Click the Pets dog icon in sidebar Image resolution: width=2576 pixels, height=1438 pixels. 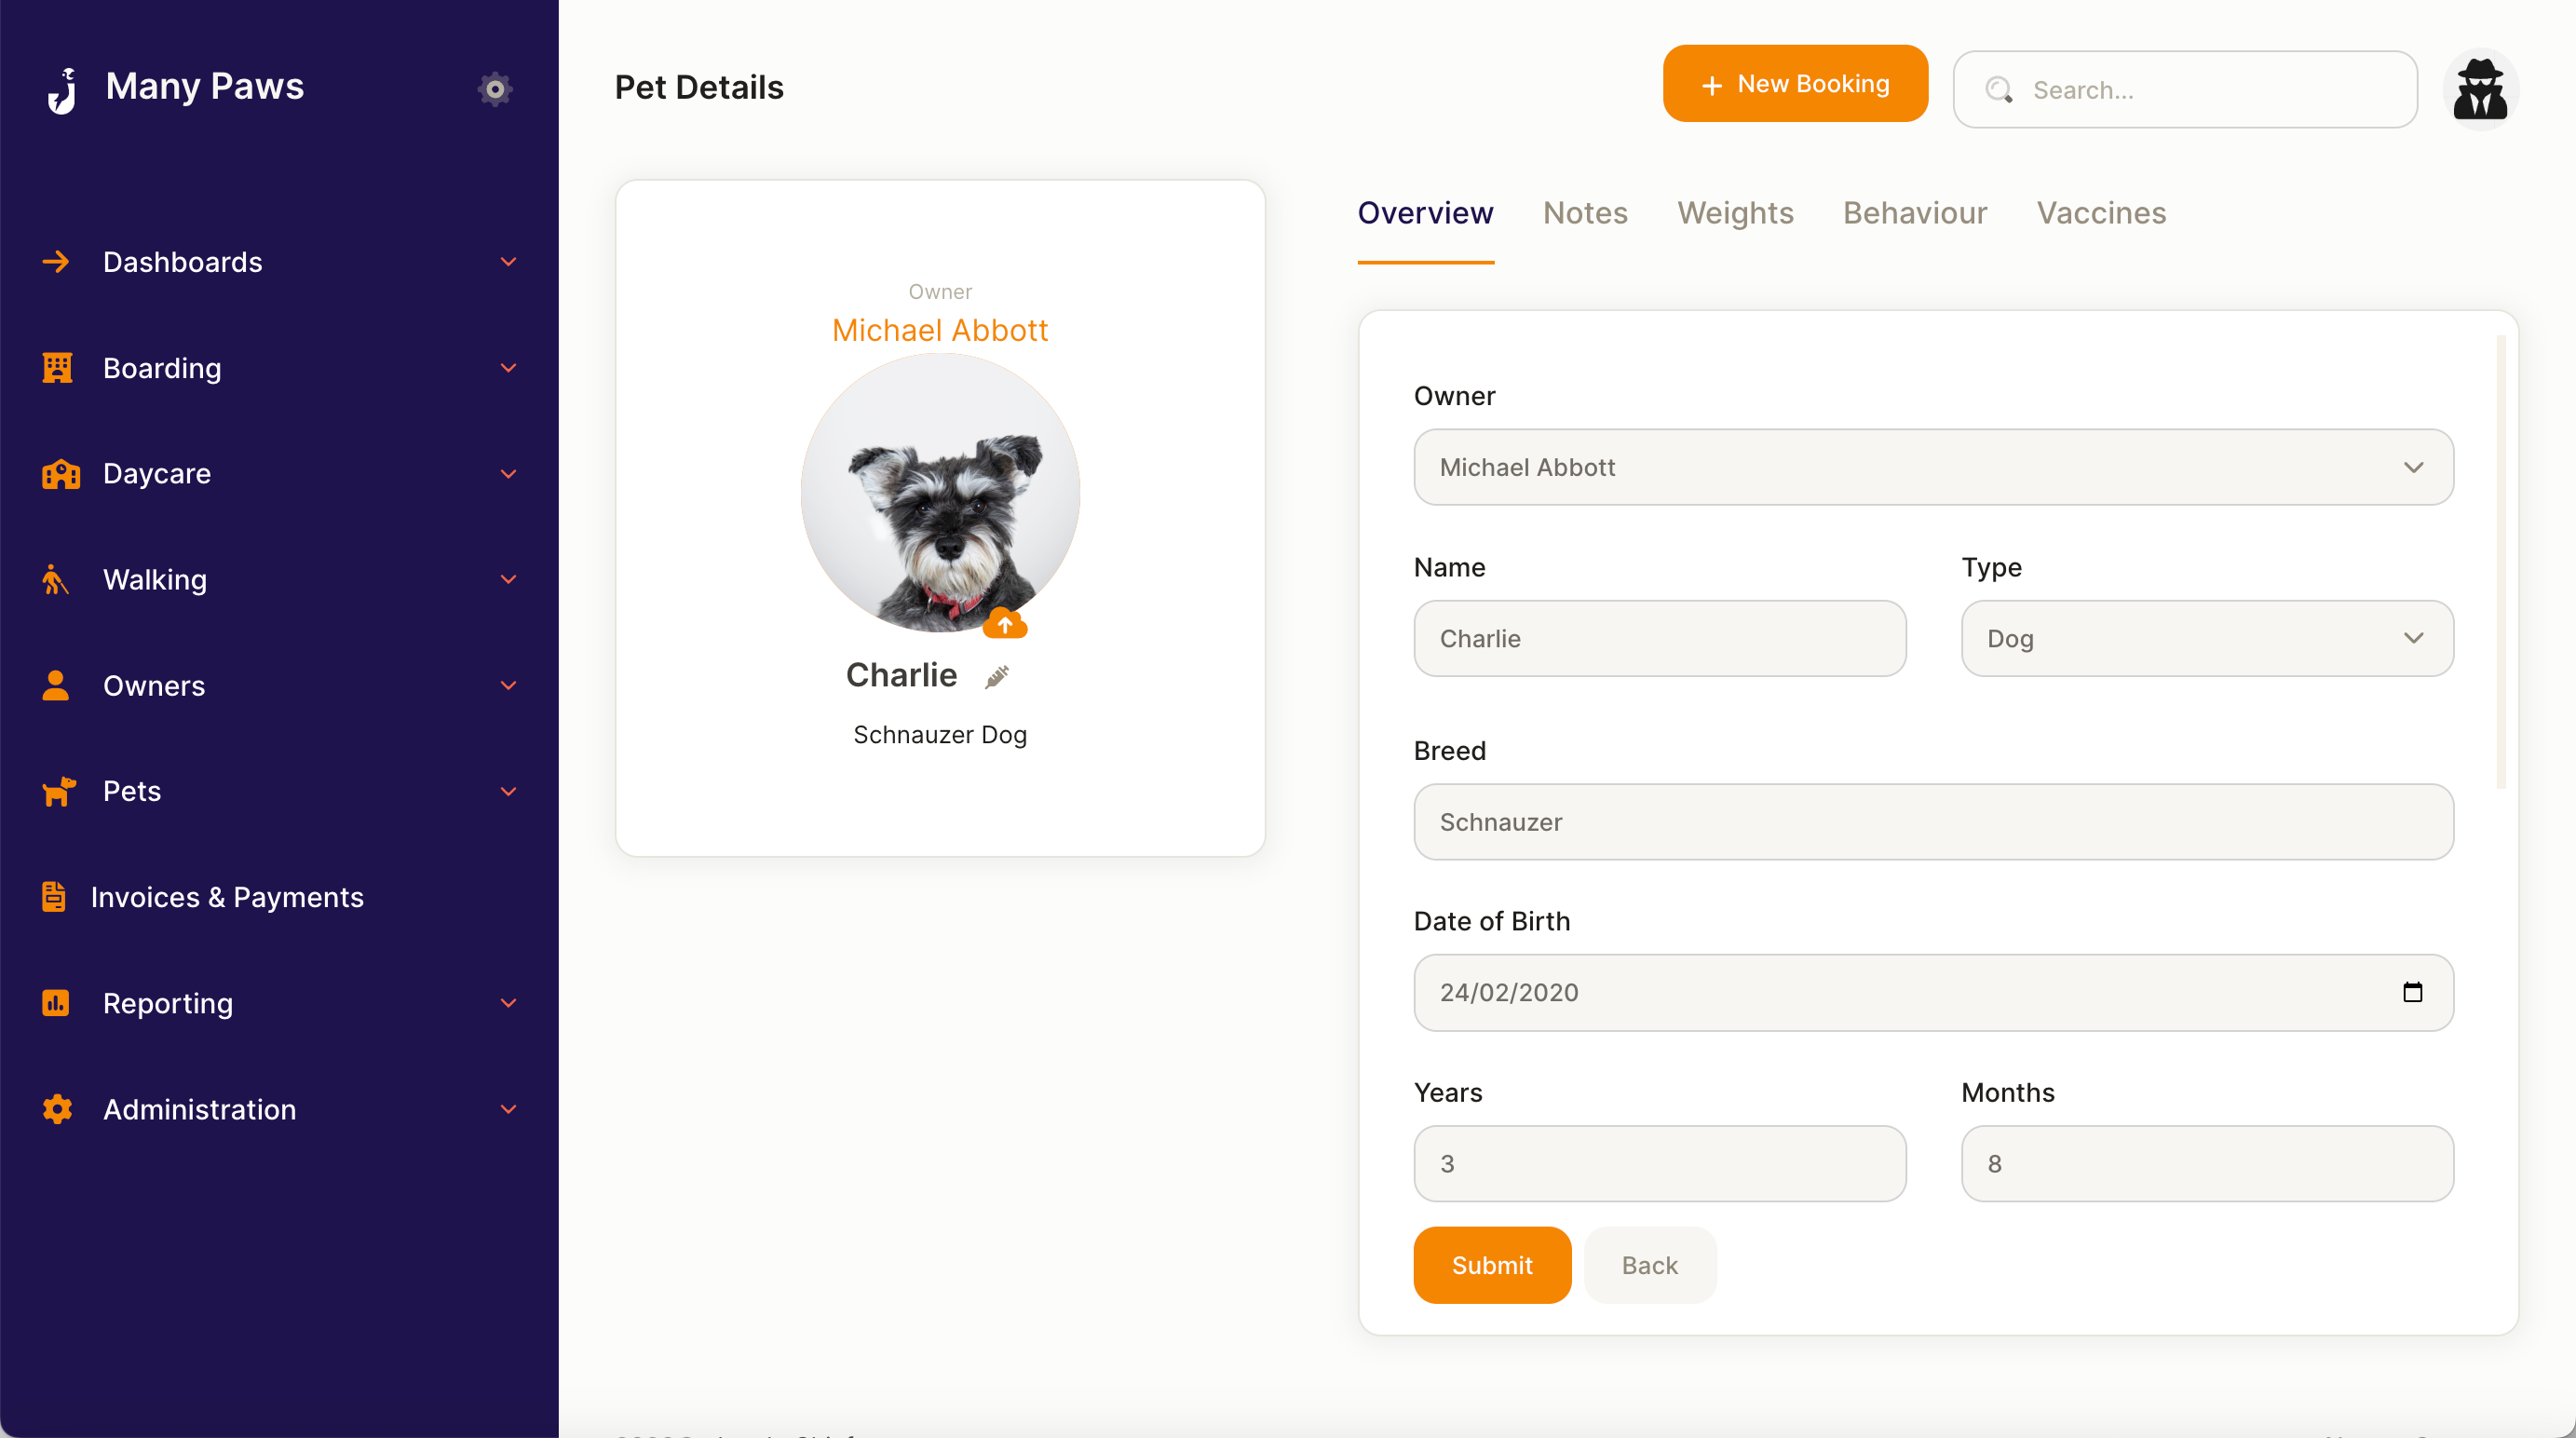[58, 791]
